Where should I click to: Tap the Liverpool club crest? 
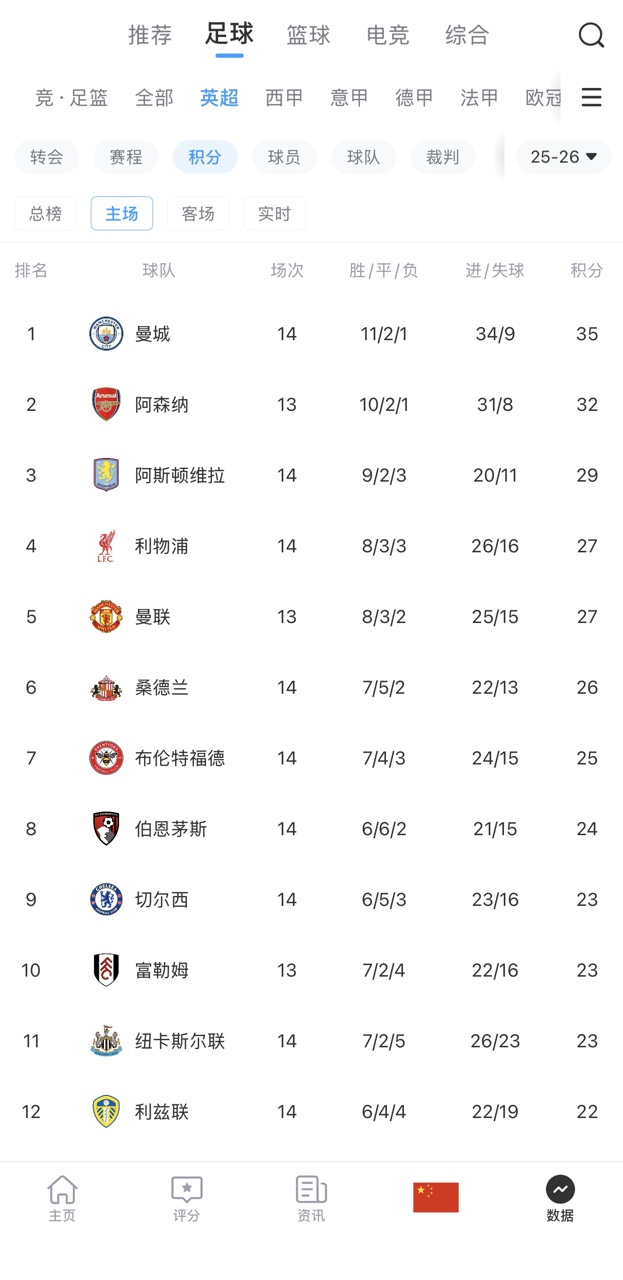106,546
